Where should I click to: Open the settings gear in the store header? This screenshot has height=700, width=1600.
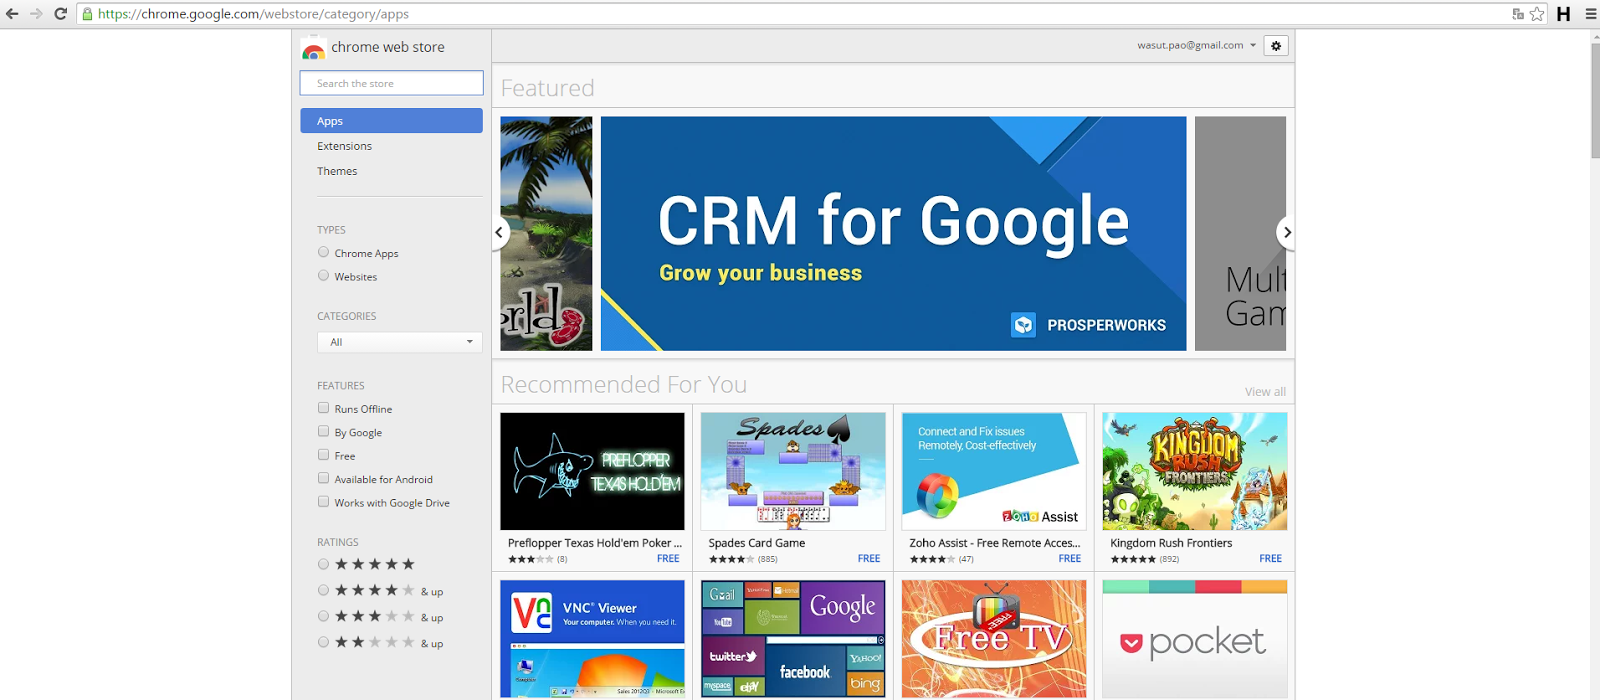[1276, 45]
